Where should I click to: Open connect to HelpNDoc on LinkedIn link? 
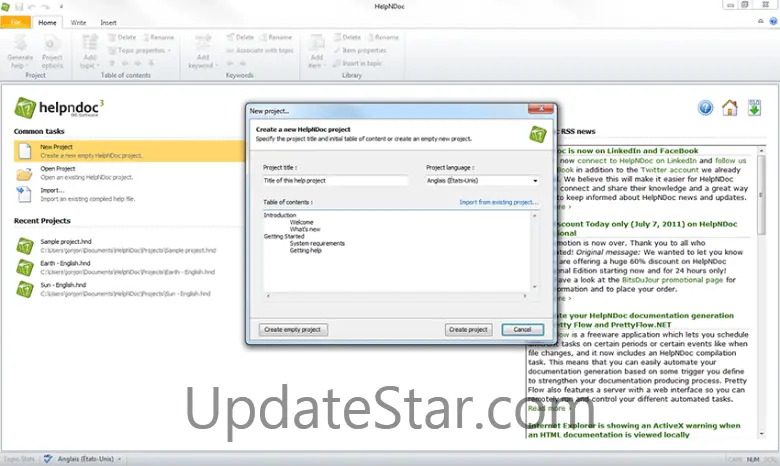[x=637, y=161]
